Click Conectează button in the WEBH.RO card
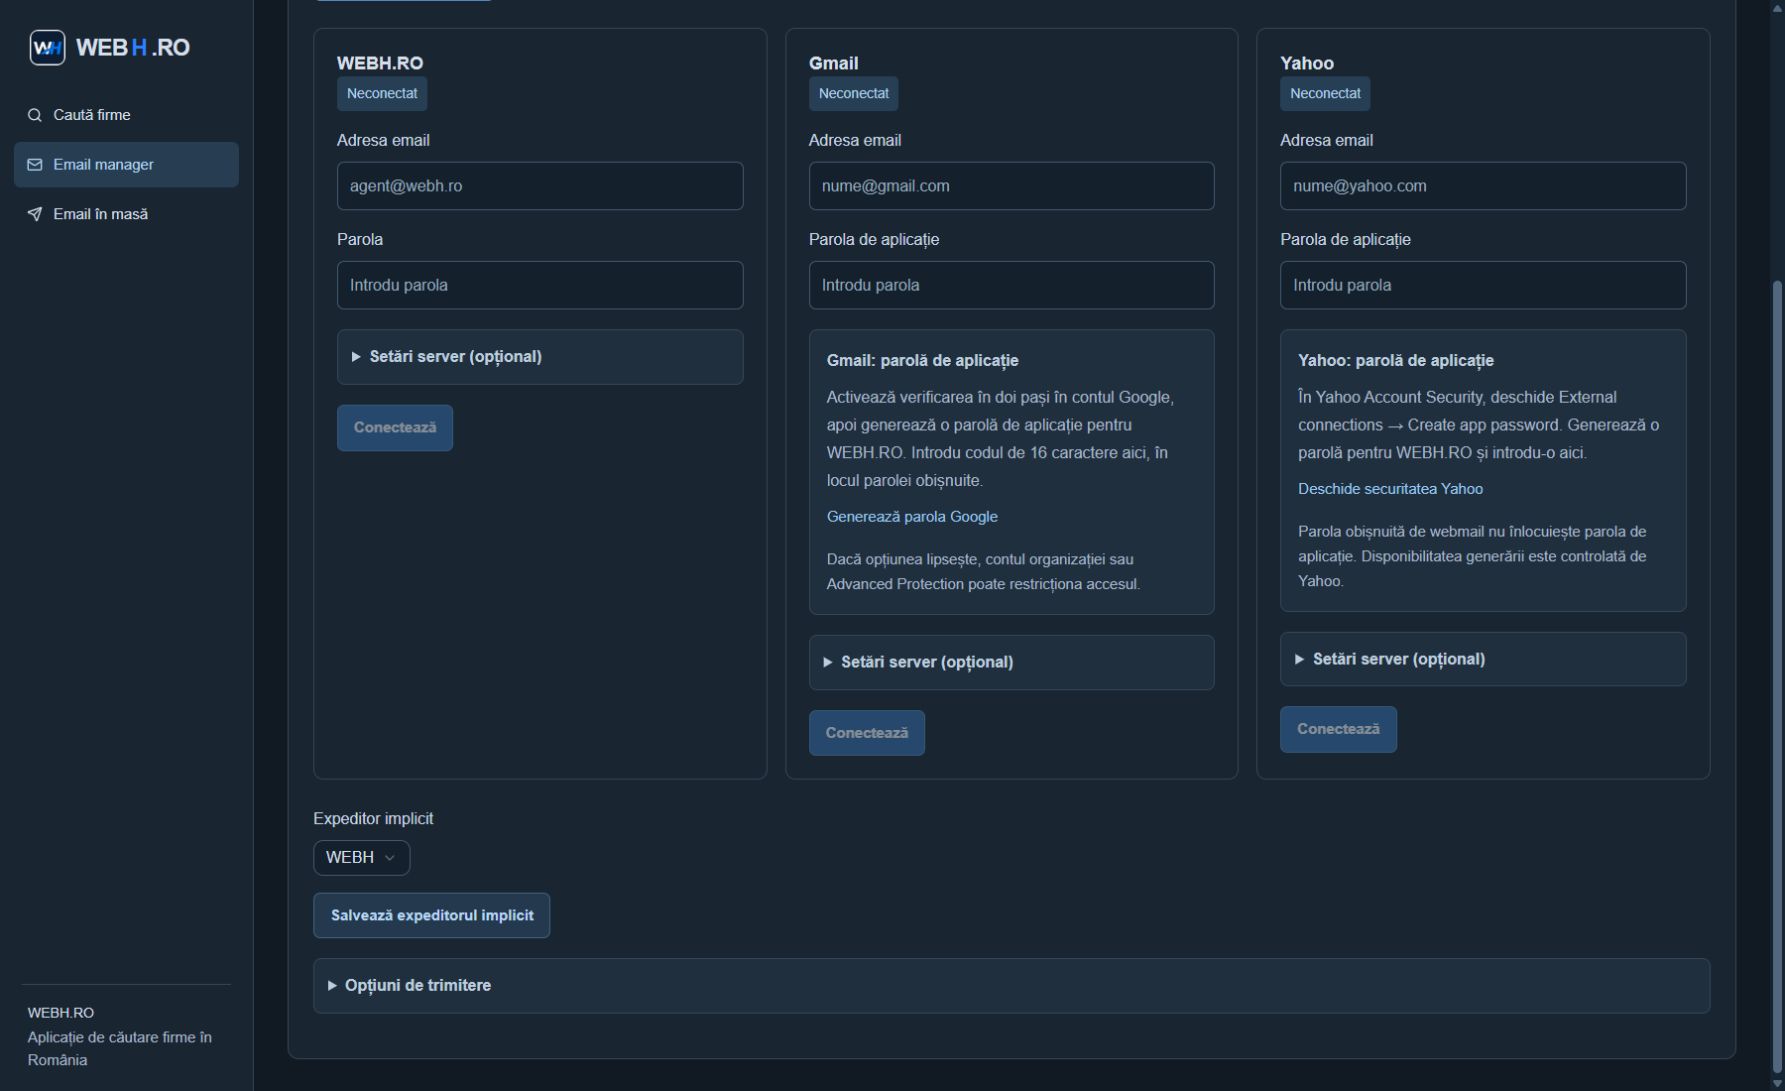 pos(395,428)
